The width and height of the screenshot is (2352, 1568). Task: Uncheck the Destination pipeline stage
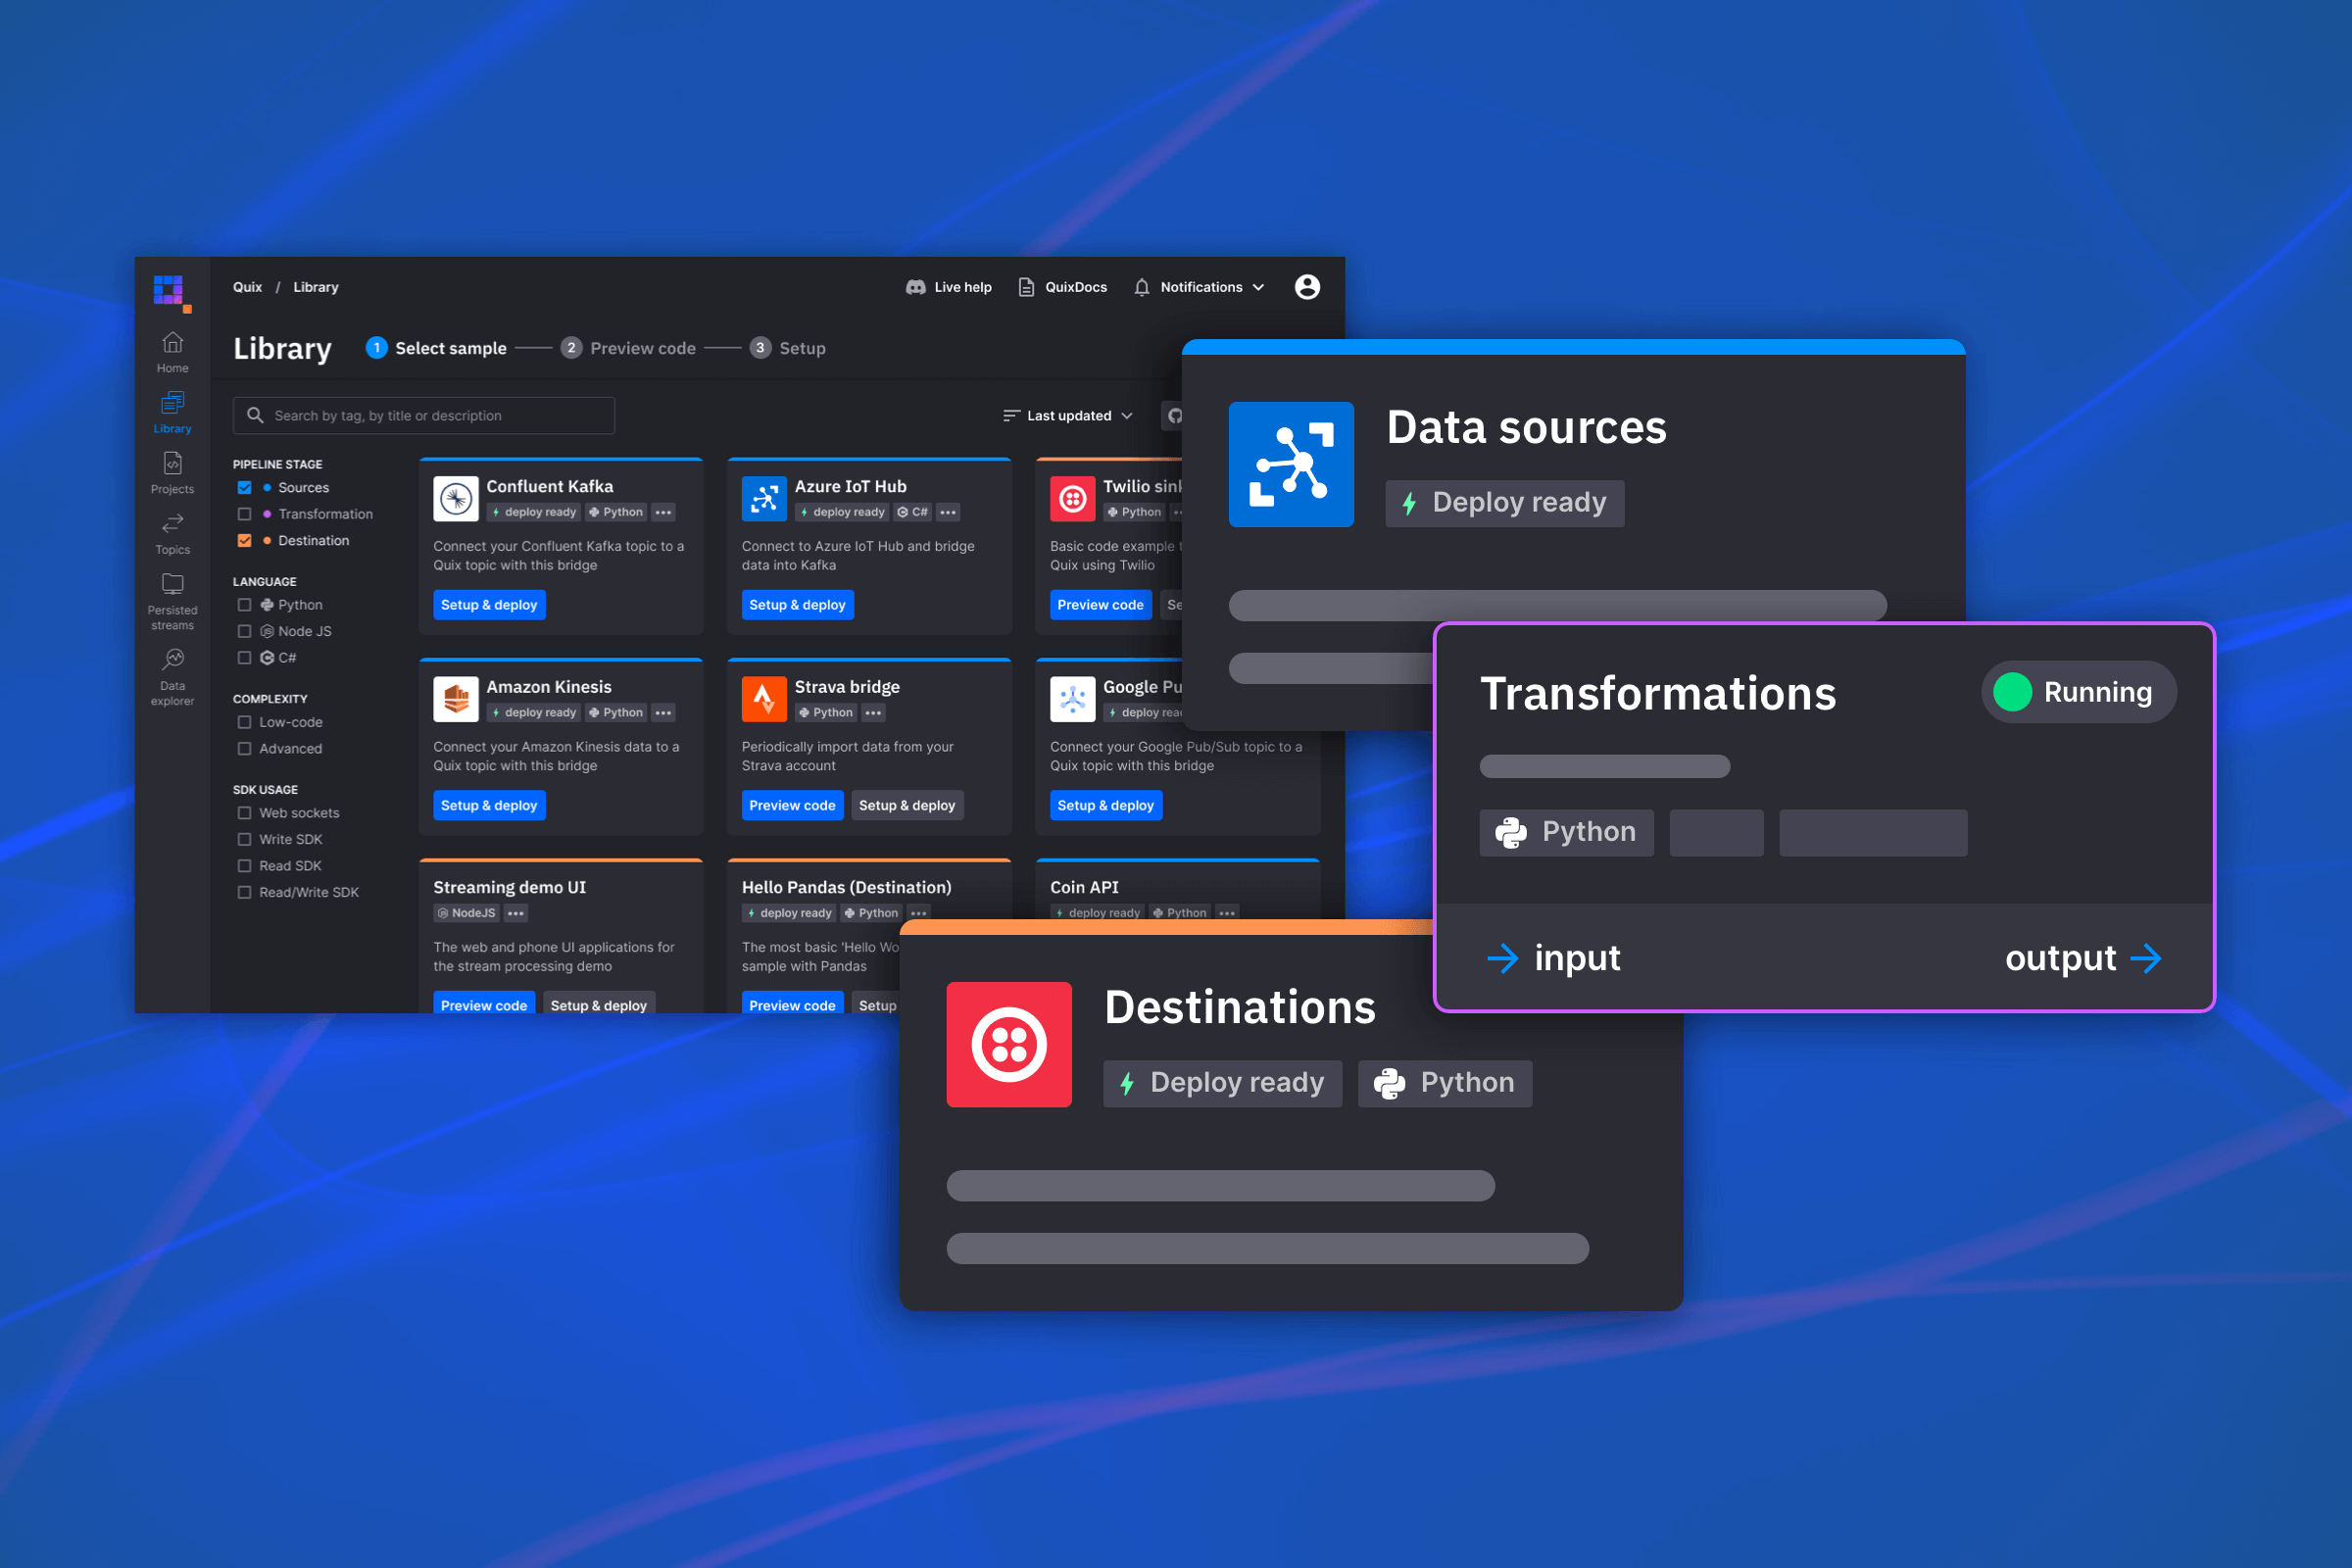coord(244,540)
